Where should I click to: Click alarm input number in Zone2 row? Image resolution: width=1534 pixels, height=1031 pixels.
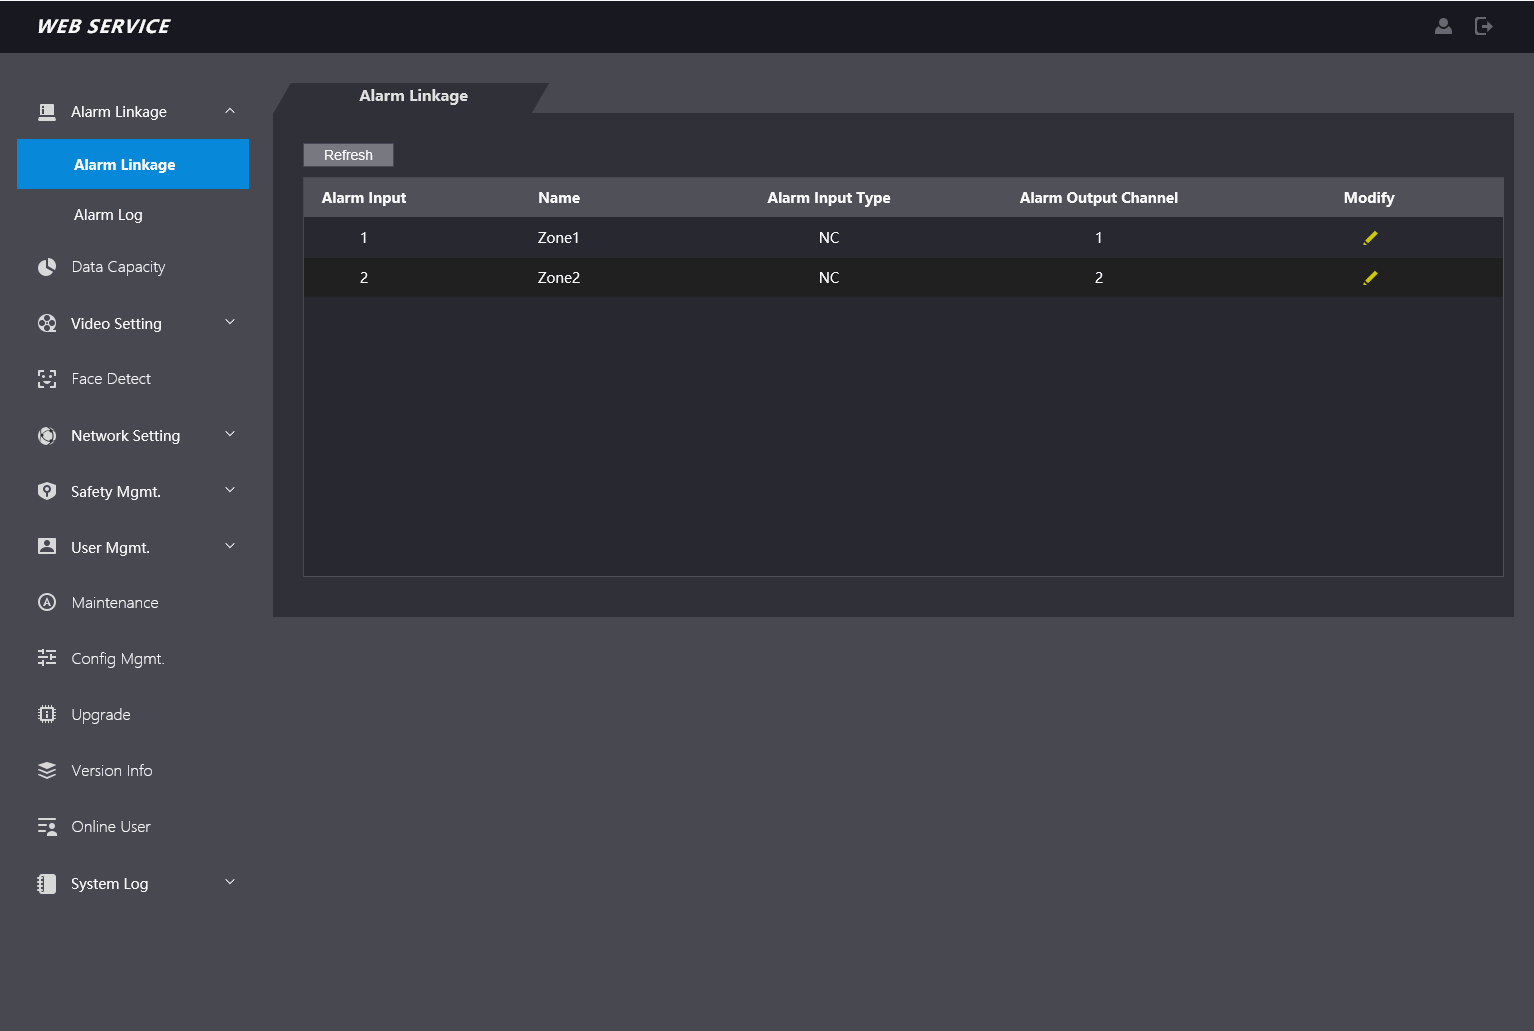tap(364, 278)
